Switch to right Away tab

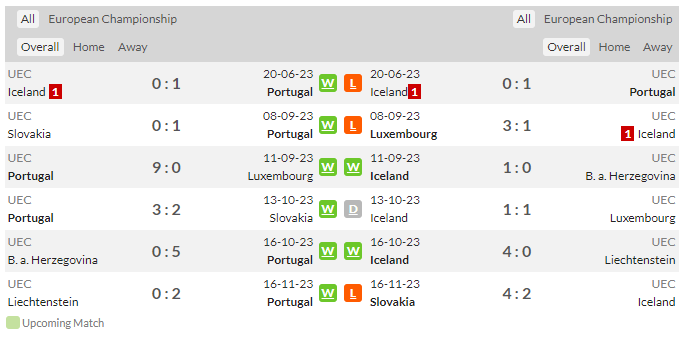coord(657,47)
